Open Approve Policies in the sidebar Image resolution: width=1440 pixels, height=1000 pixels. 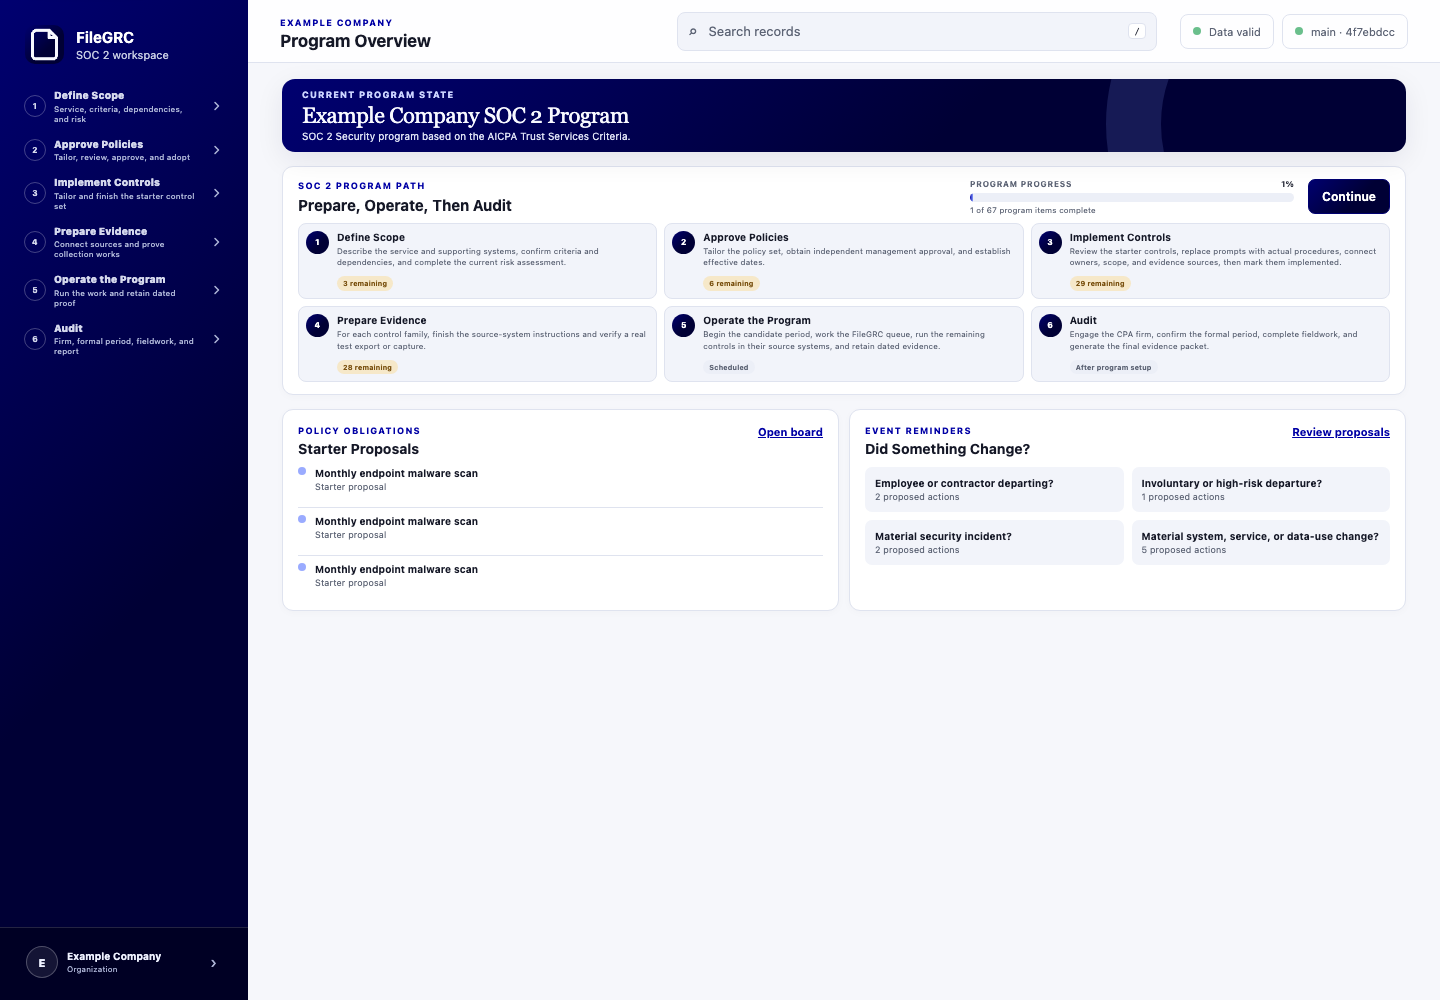(124, 150)
